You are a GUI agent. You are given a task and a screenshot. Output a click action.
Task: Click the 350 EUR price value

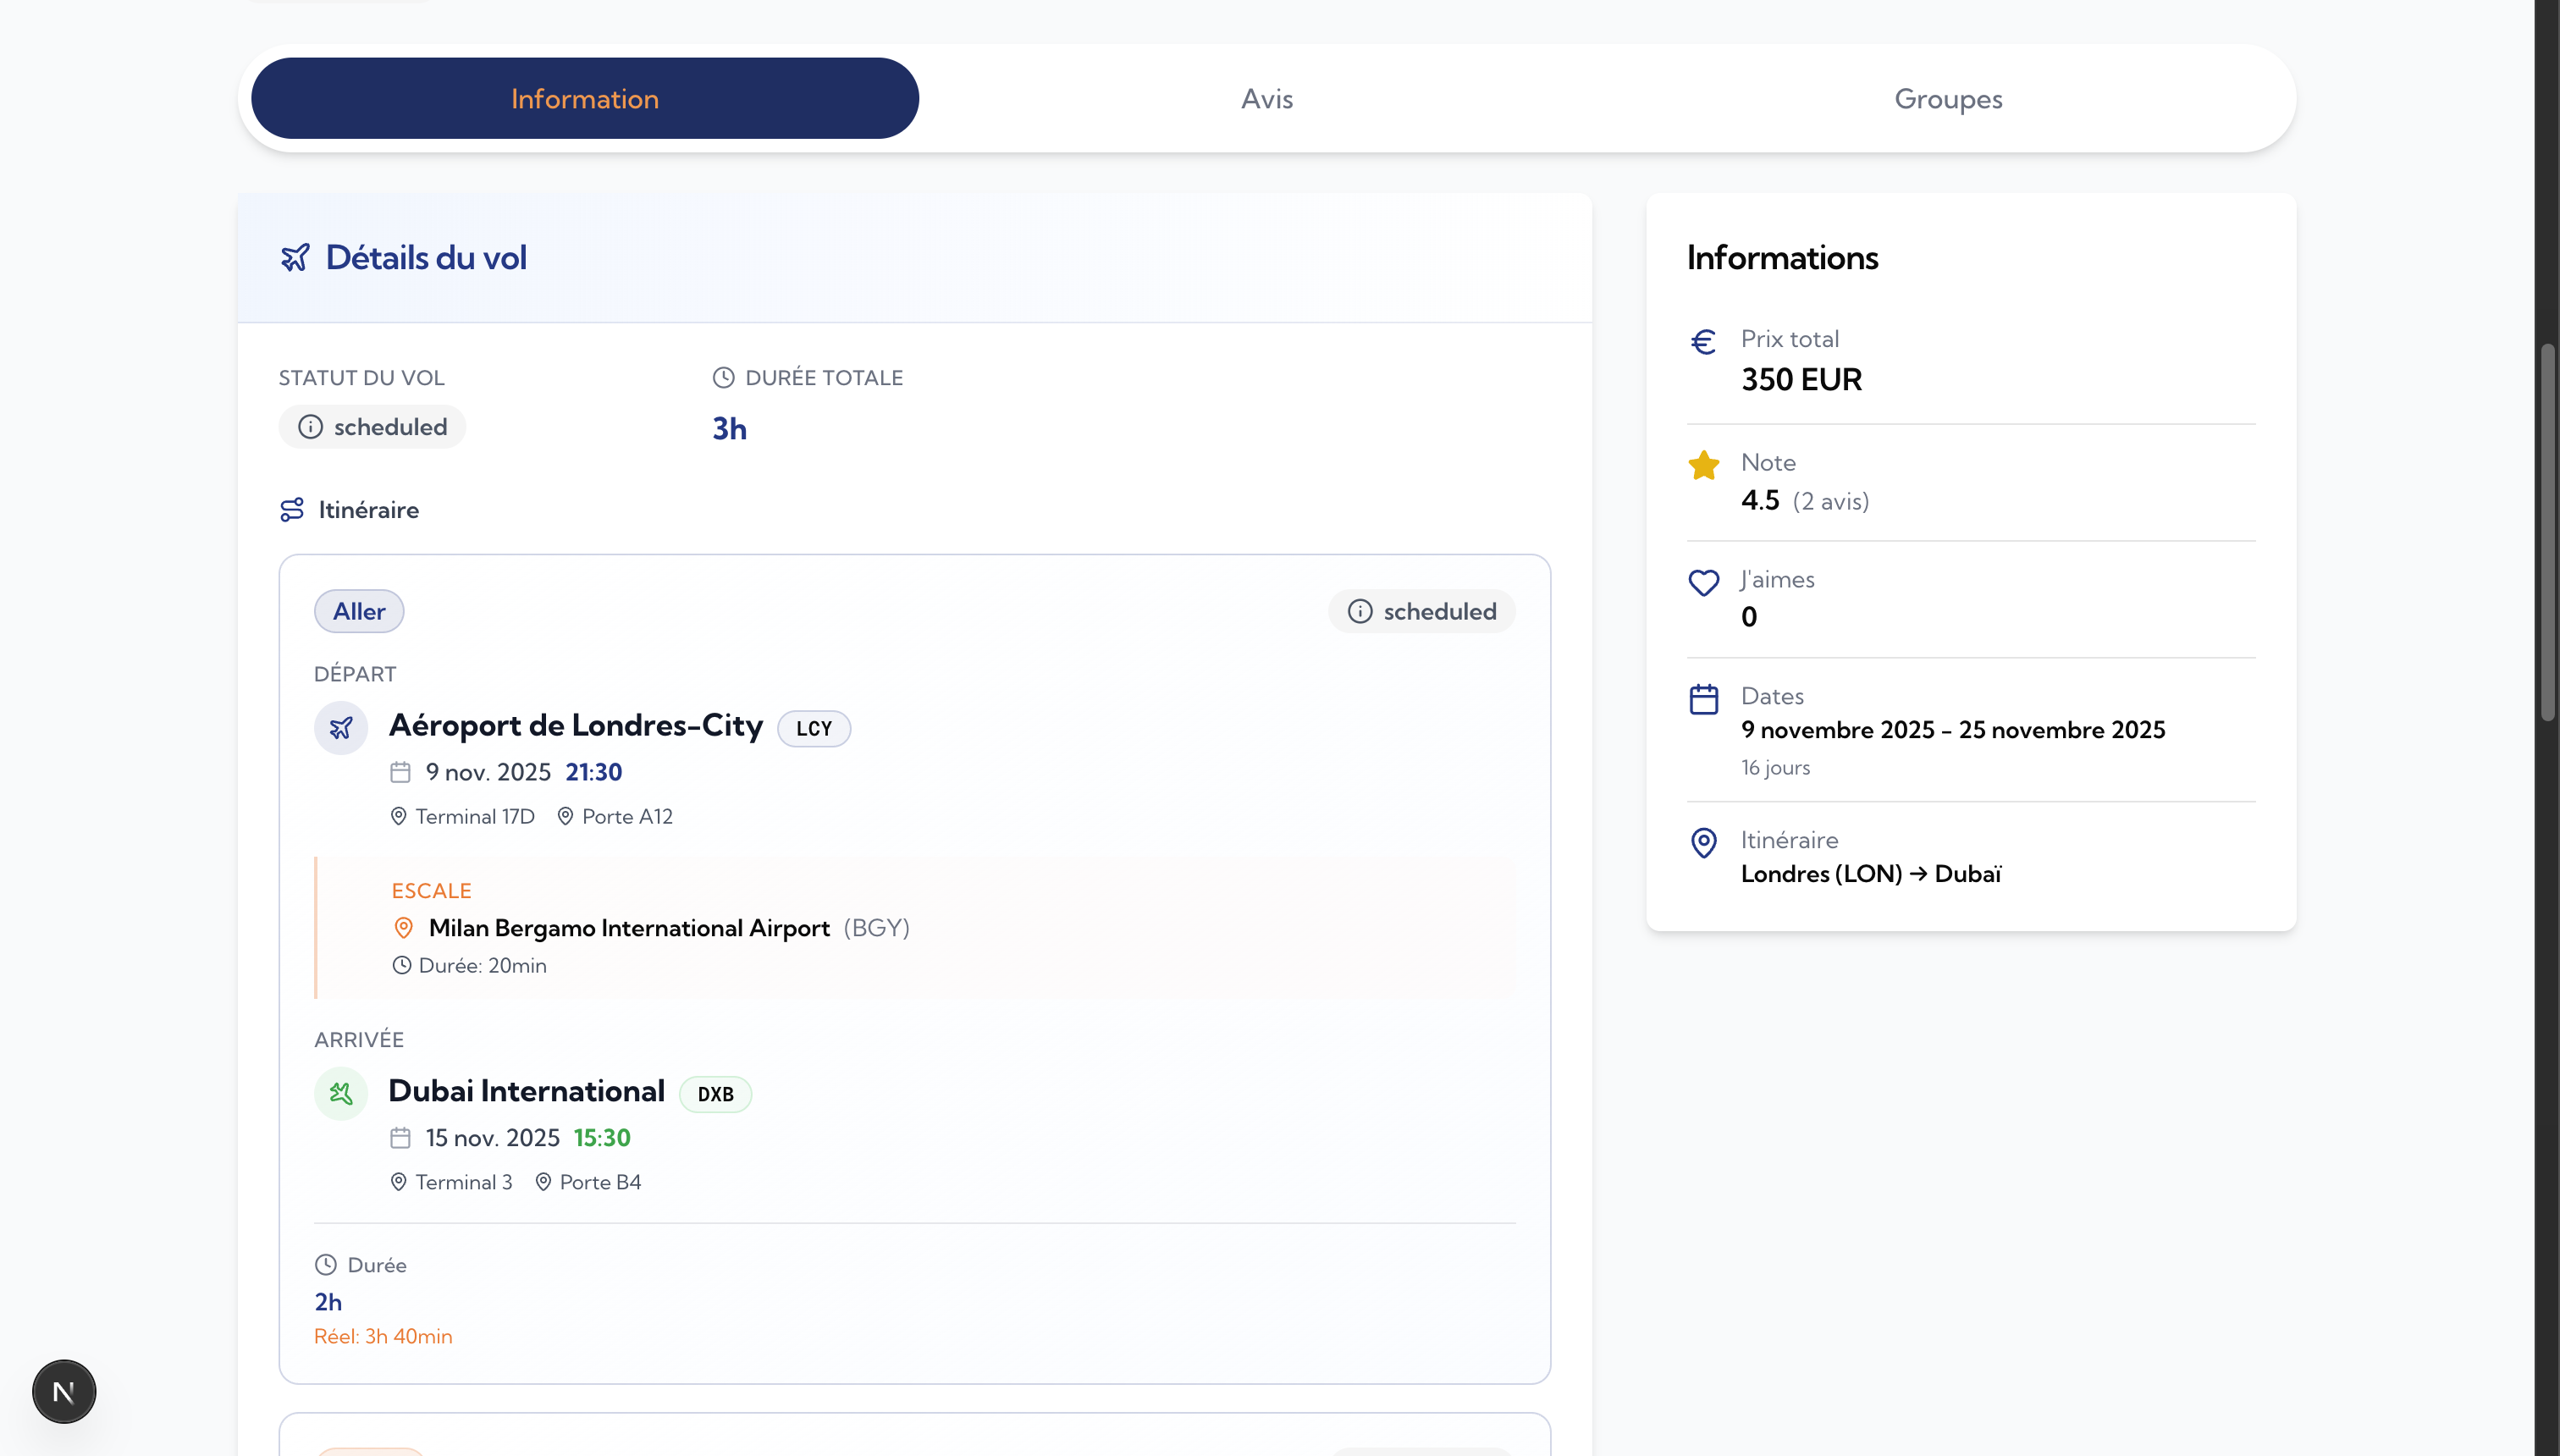[1802, 380]
